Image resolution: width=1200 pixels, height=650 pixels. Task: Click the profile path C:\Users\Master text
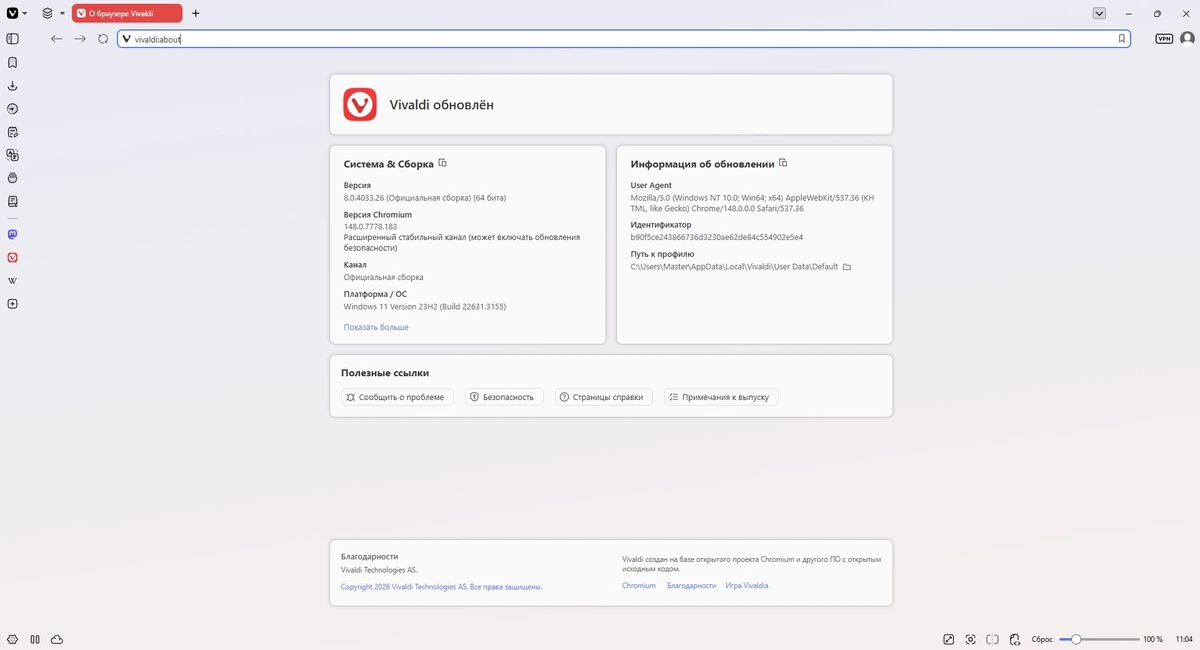pyautogui.click(x=734, y=267)
